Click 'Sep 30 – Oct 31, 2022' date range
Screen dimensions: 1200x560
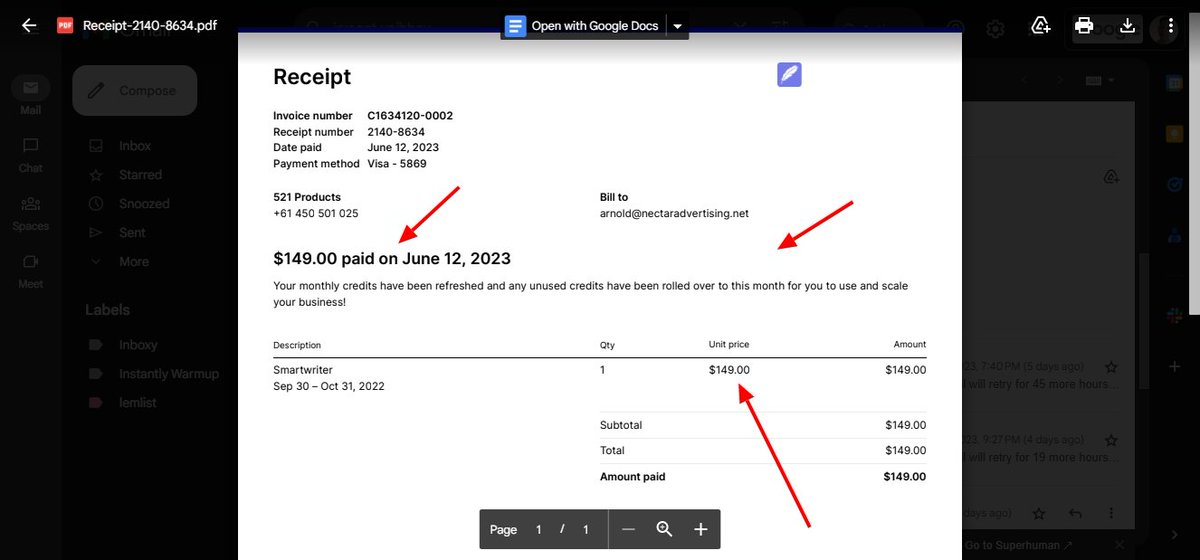329,386
